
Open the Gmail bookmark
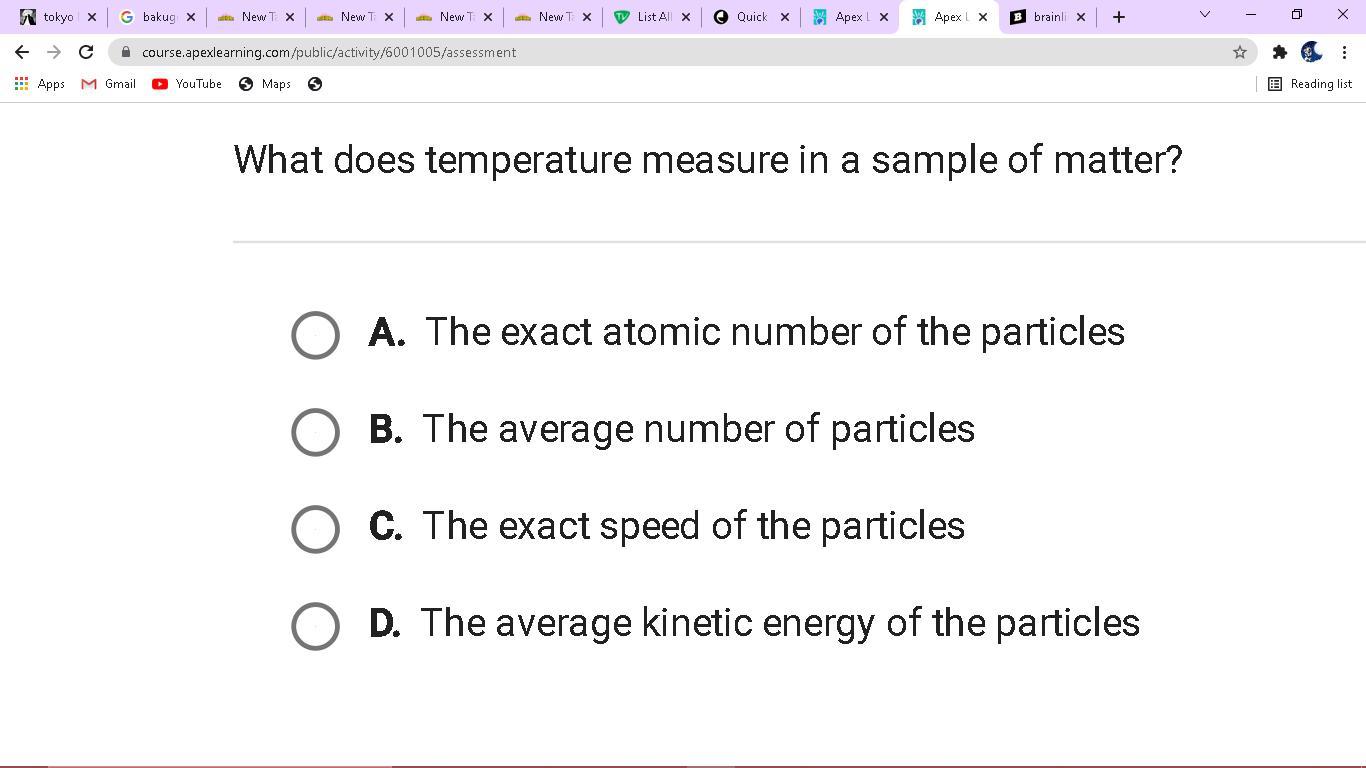point(108,84)
